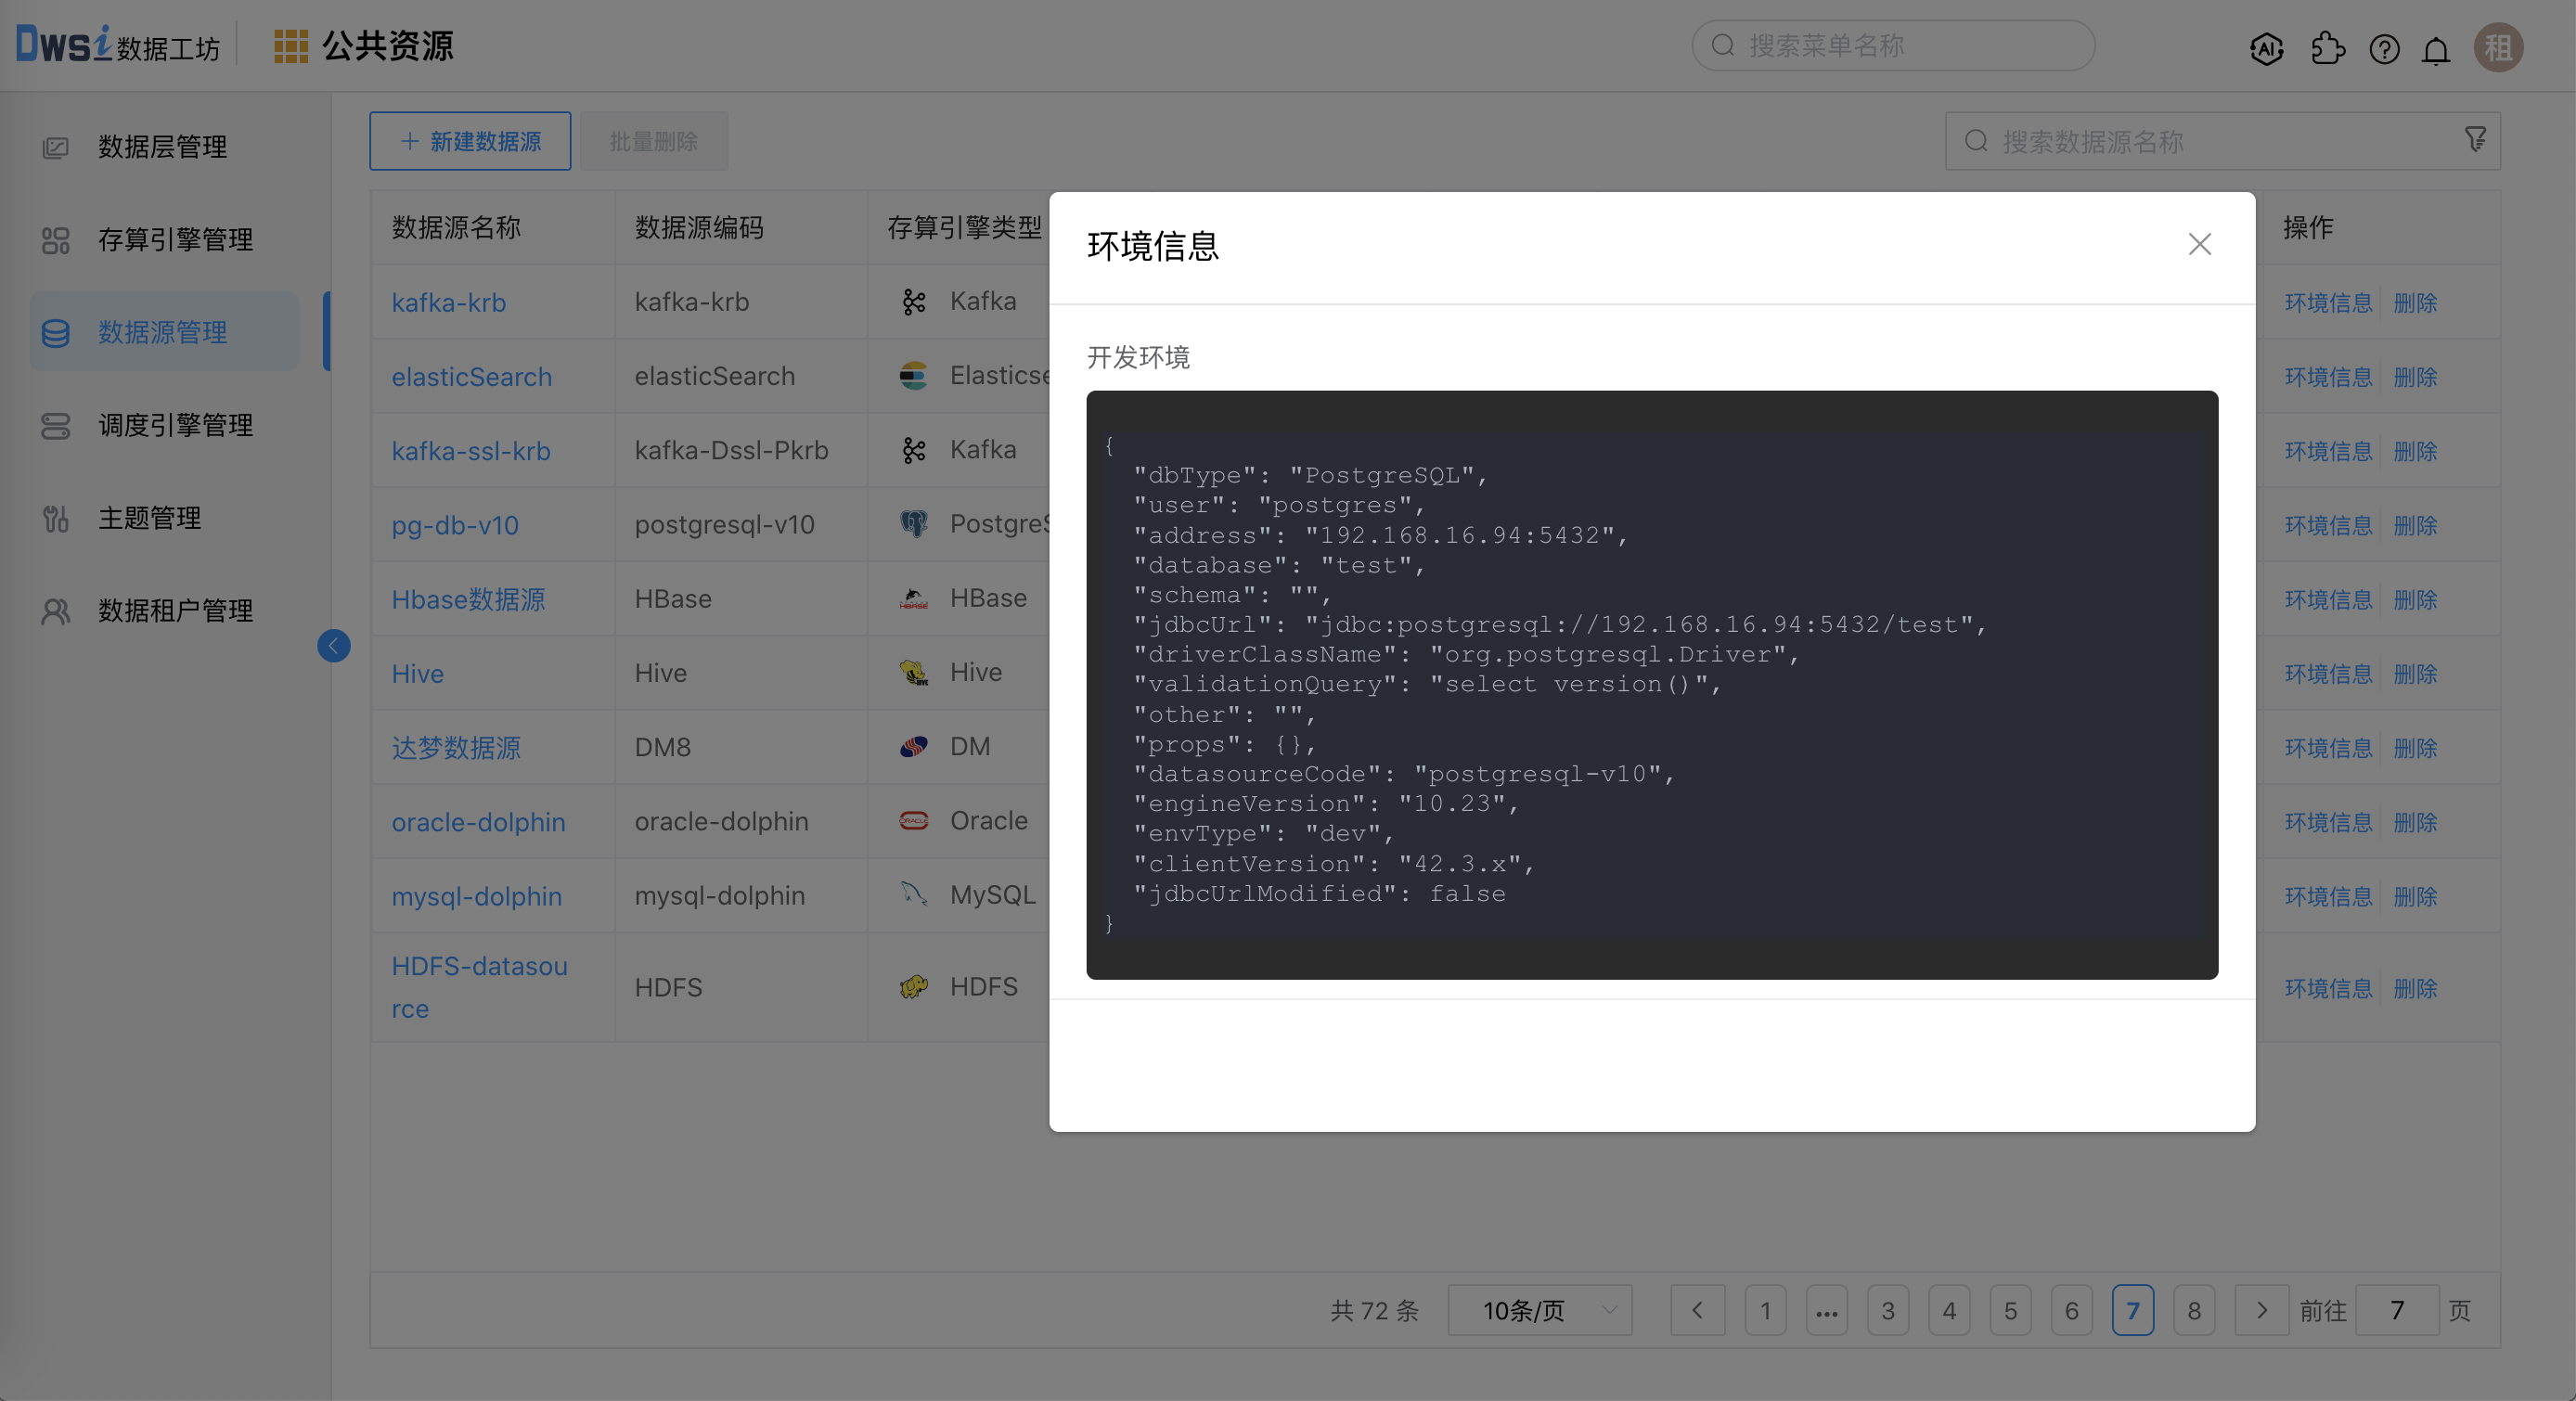Go to page 8 in pagination
The image size is (2576, 1401).
(x=2195, y=1311)
